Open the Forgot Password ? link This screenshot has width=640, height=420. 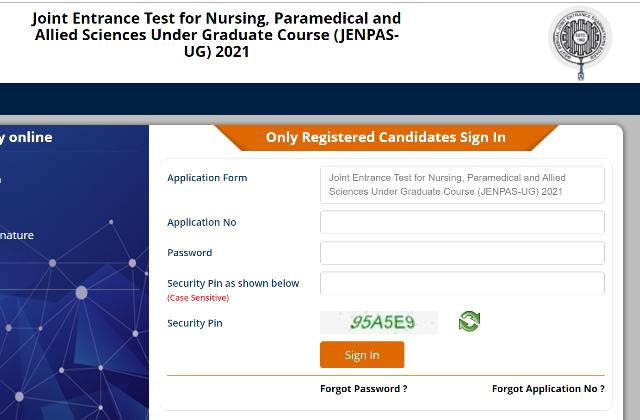click(364, 389)
